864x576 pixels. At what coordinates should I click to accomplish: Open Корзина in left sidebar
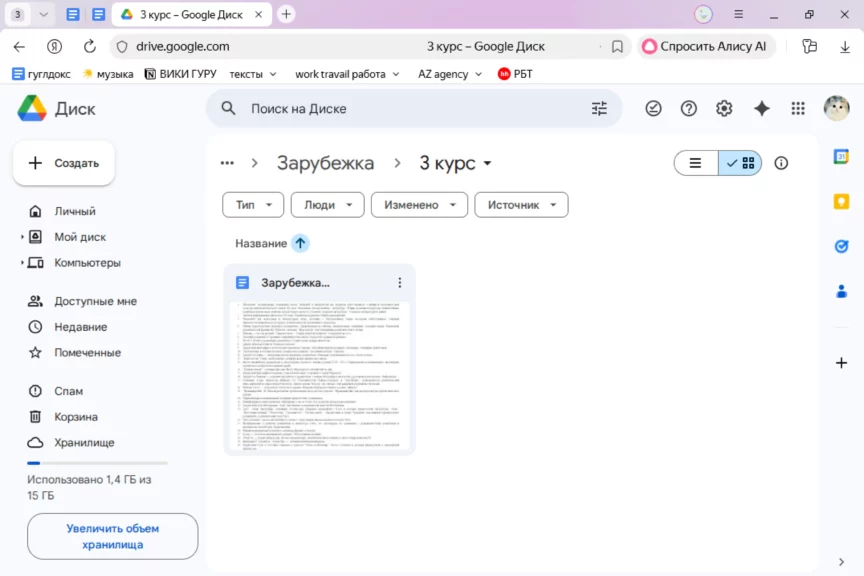click(76, 417)
